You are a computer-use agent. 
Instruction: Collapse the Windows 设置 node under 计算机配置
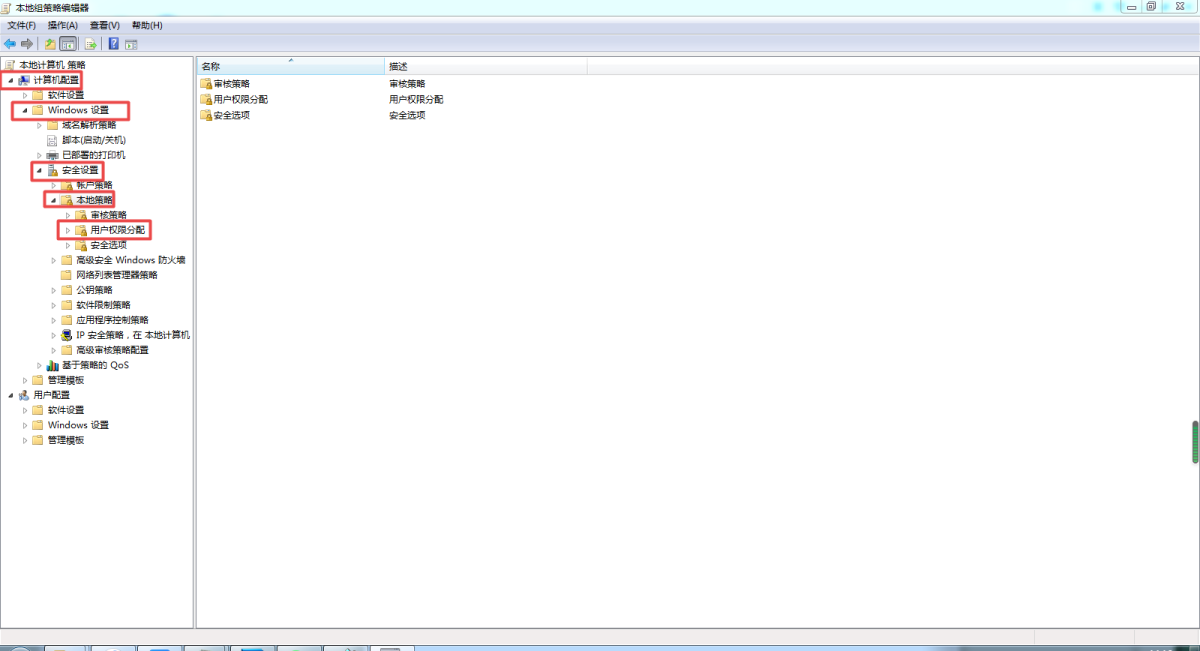point(25,110)
